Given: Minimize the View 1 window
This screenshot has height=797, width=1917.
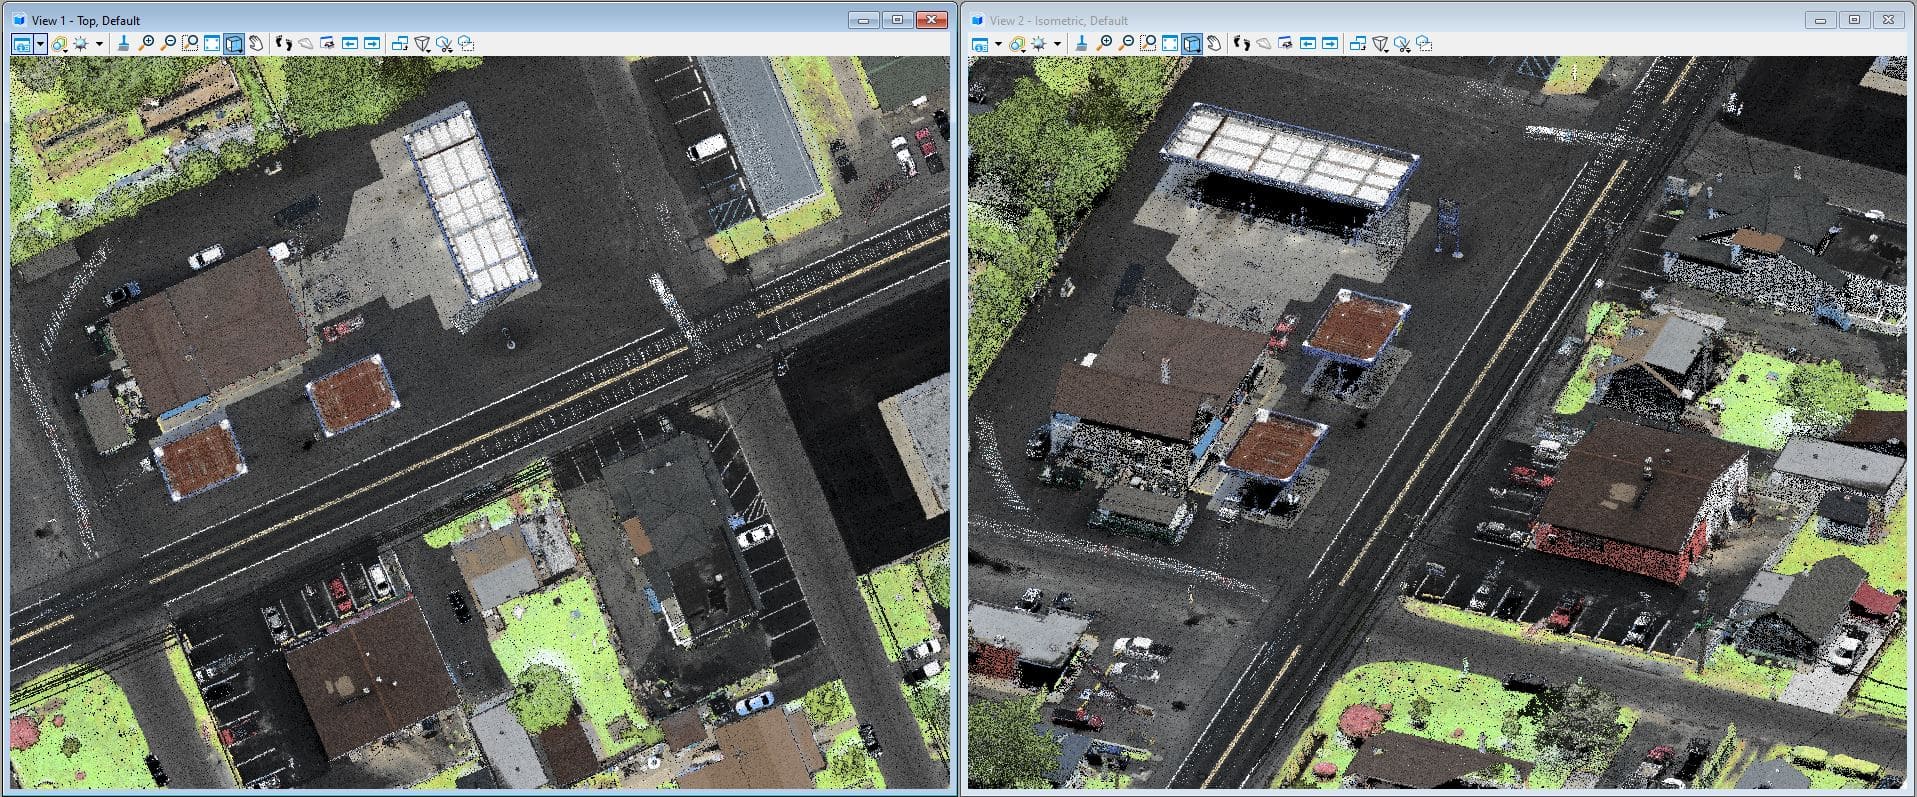Looking at the screenshot, I should click(x=864, y=20).
